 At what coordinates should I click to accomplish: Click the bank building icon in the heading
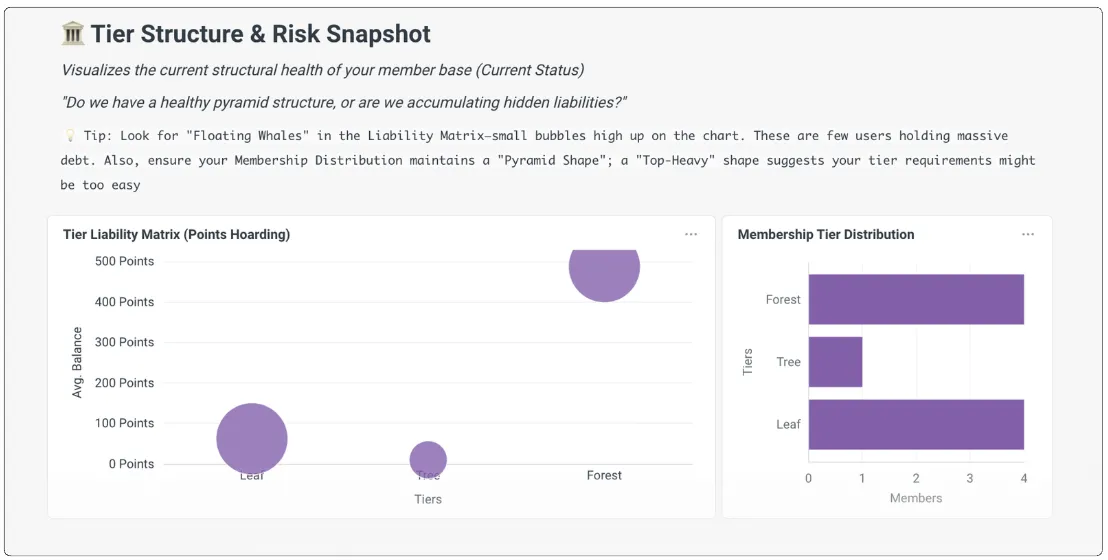pos(73,34)
